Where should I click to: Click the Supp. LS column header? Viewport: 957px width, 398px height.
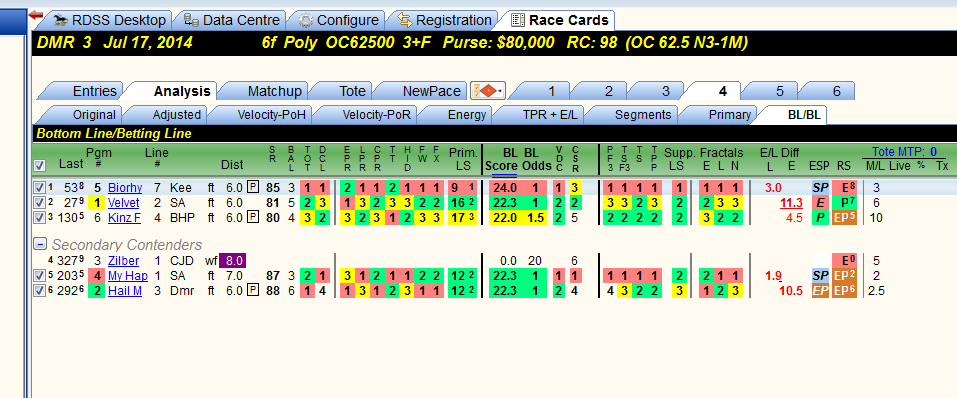[678, 159]
